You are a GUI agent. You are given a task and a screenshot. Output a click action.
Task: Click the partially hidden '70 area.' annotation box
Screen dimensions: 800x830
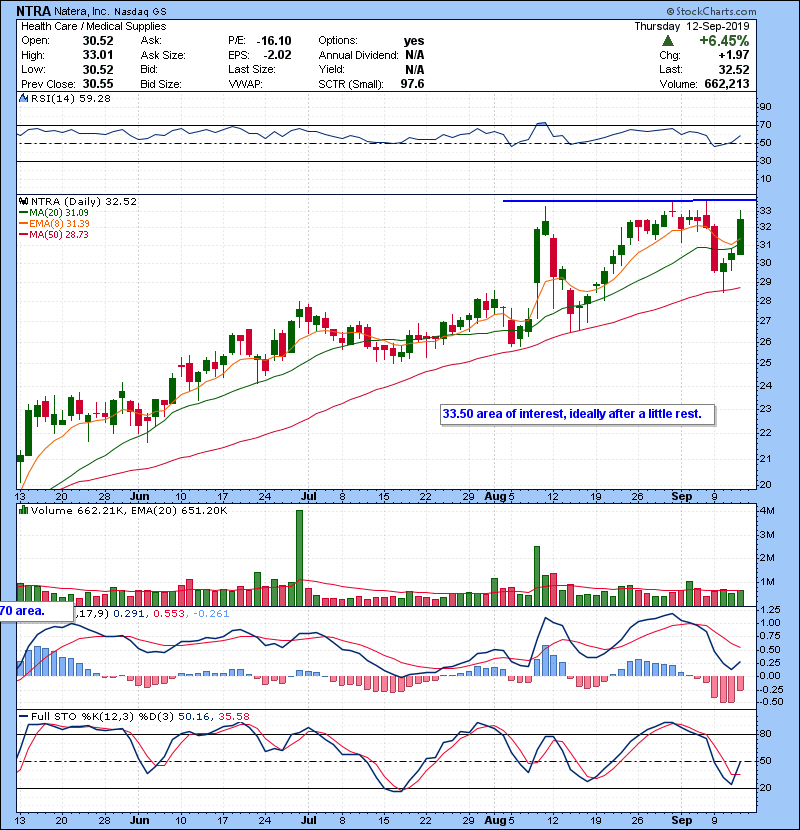coord(37,611)
